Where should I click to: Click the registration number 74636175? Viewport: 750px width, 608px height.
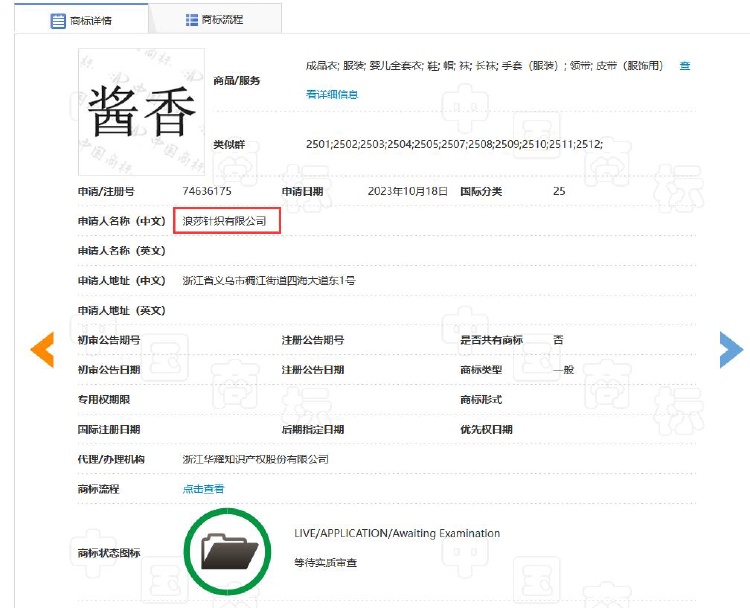coord(207,191)
